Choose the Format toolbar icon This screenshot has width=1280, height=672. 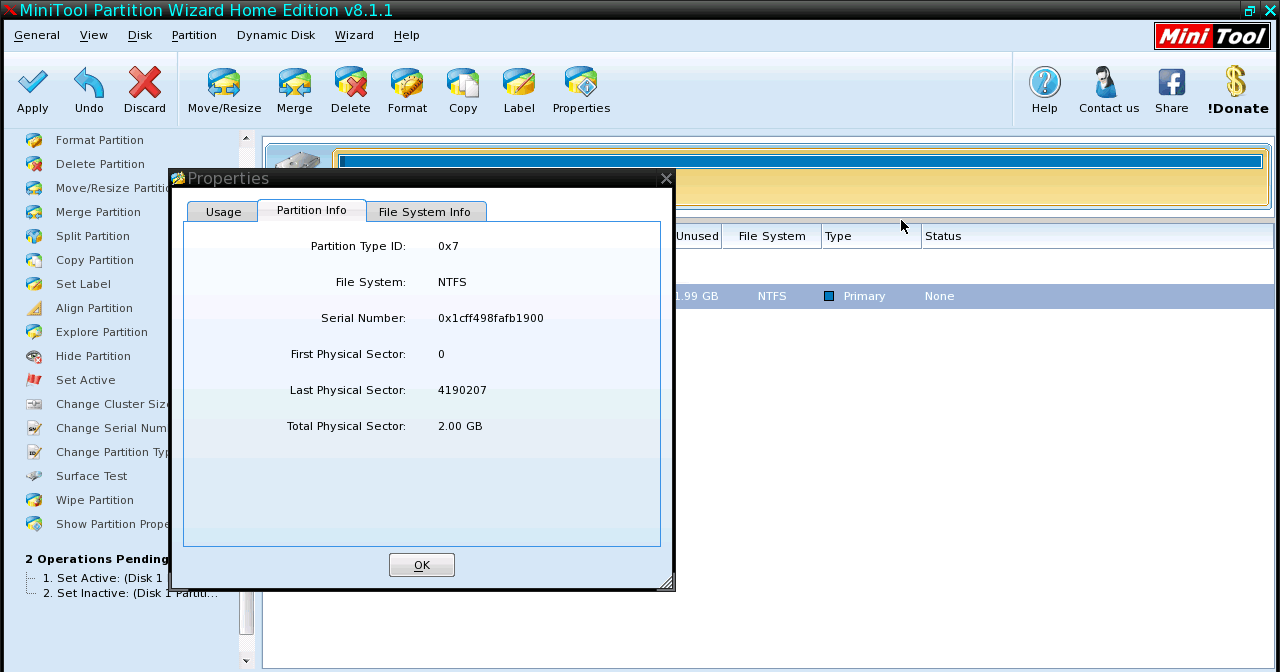(x=407, y=83)
